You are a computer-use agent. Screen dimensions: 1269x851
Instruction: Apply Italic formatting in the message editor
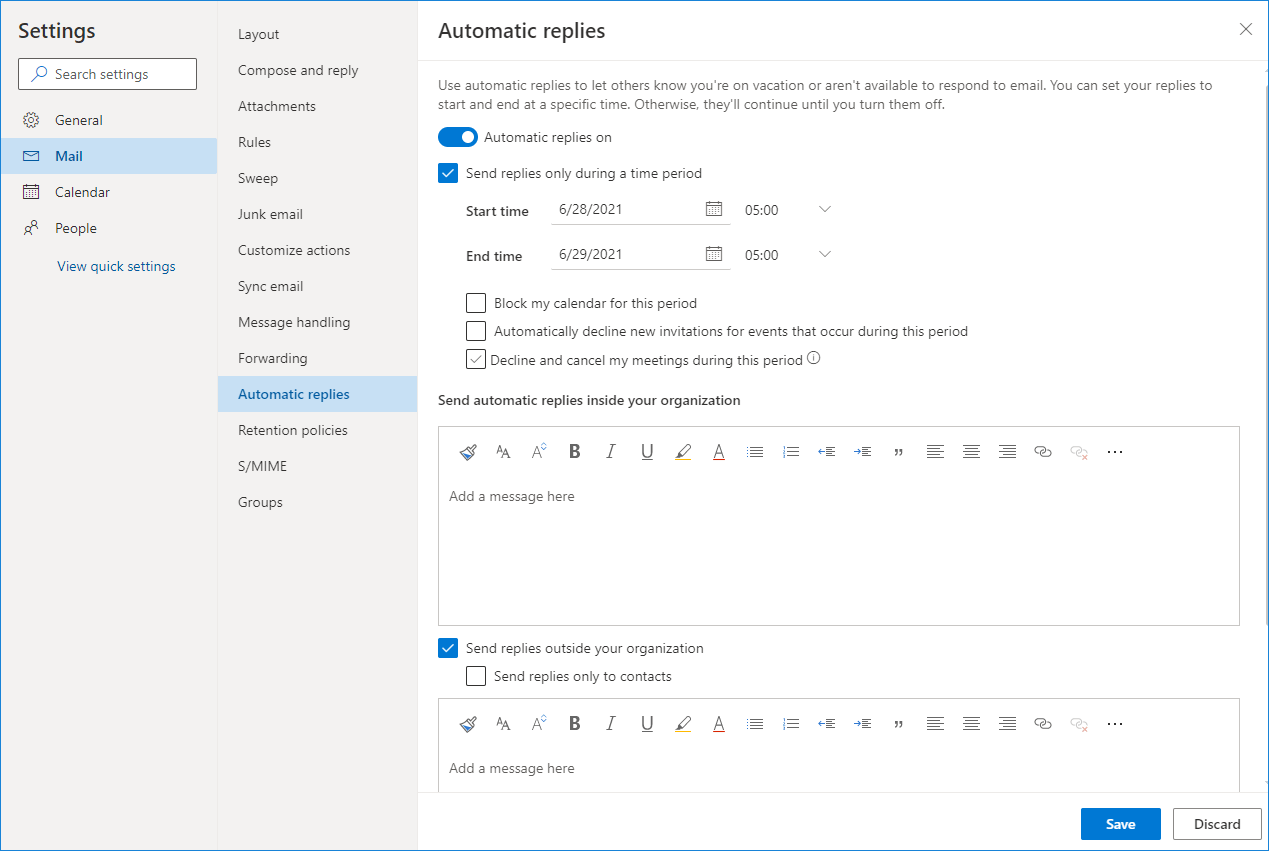point(611,451)
